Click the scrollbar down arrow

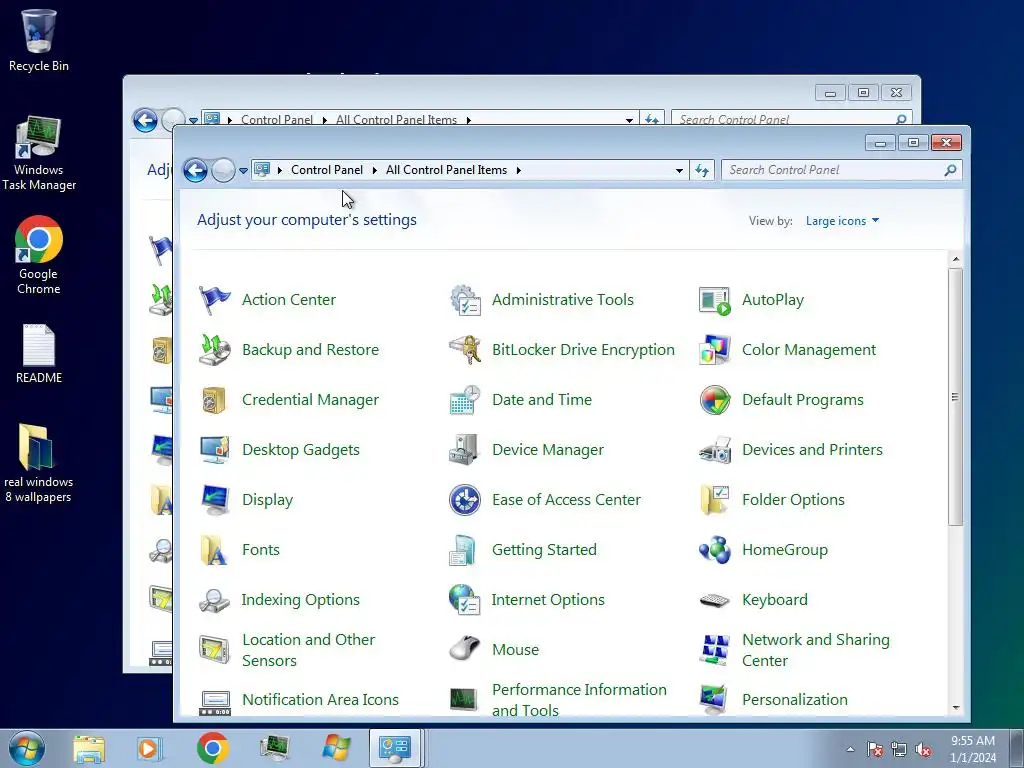point(955,708)
